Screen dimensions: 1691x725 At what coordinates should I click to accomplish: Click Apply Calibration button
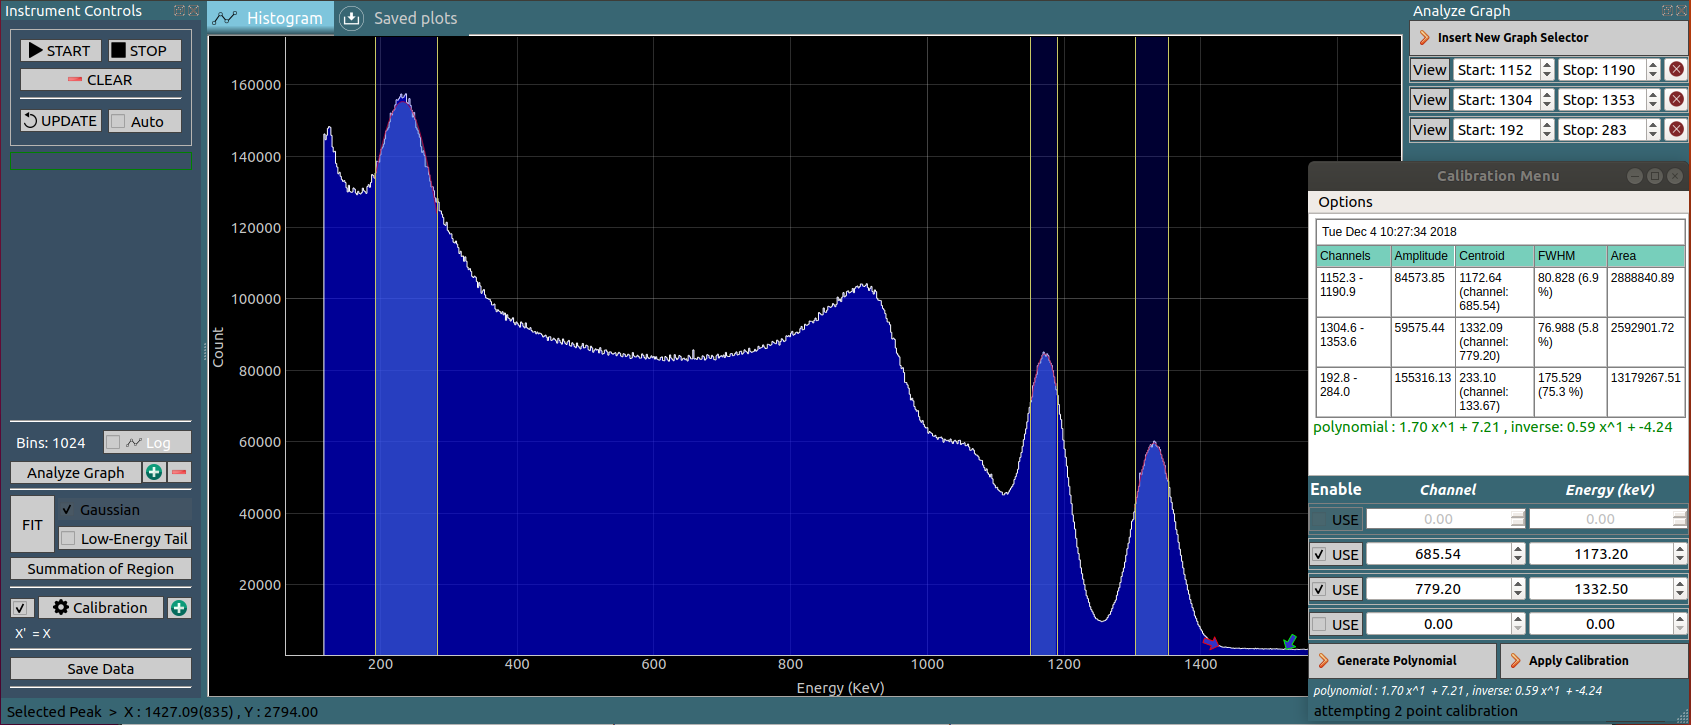click(1594, 661)
